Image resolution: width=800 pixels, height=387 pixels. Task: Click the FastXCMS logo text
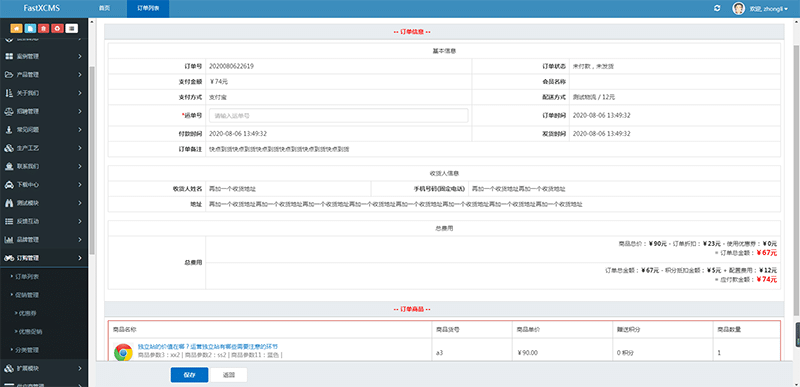pyautogui.click(x=42, y=8)
